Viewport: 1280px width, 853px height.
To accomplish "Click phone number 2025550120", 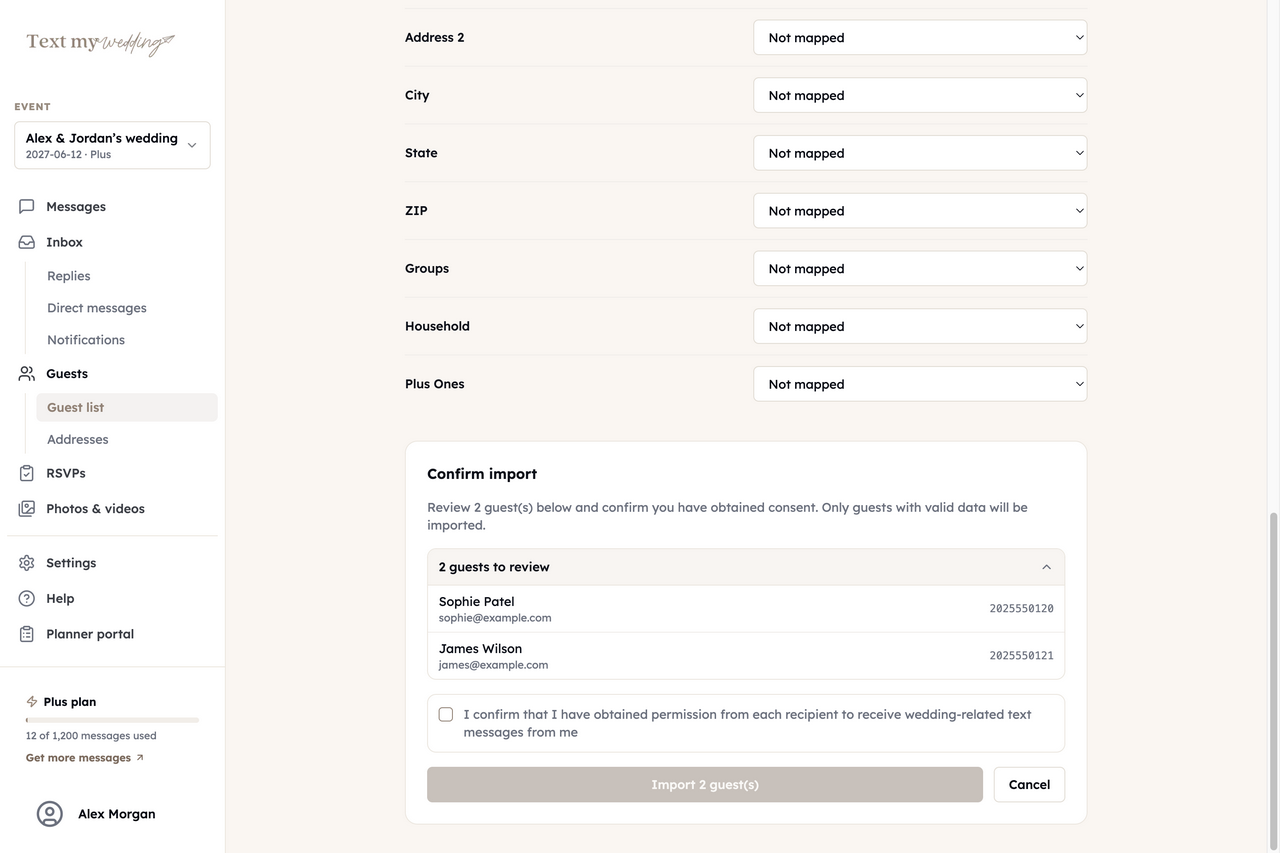I will [1021, 609].
